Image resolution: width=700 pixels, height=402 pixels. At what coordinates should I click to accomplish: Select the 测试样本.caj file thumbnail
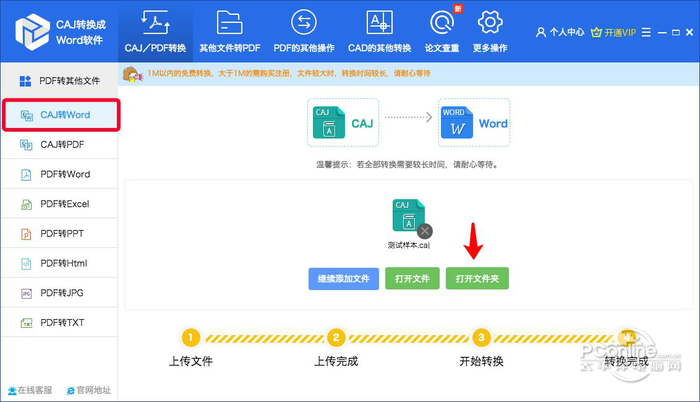coord(408,215)
